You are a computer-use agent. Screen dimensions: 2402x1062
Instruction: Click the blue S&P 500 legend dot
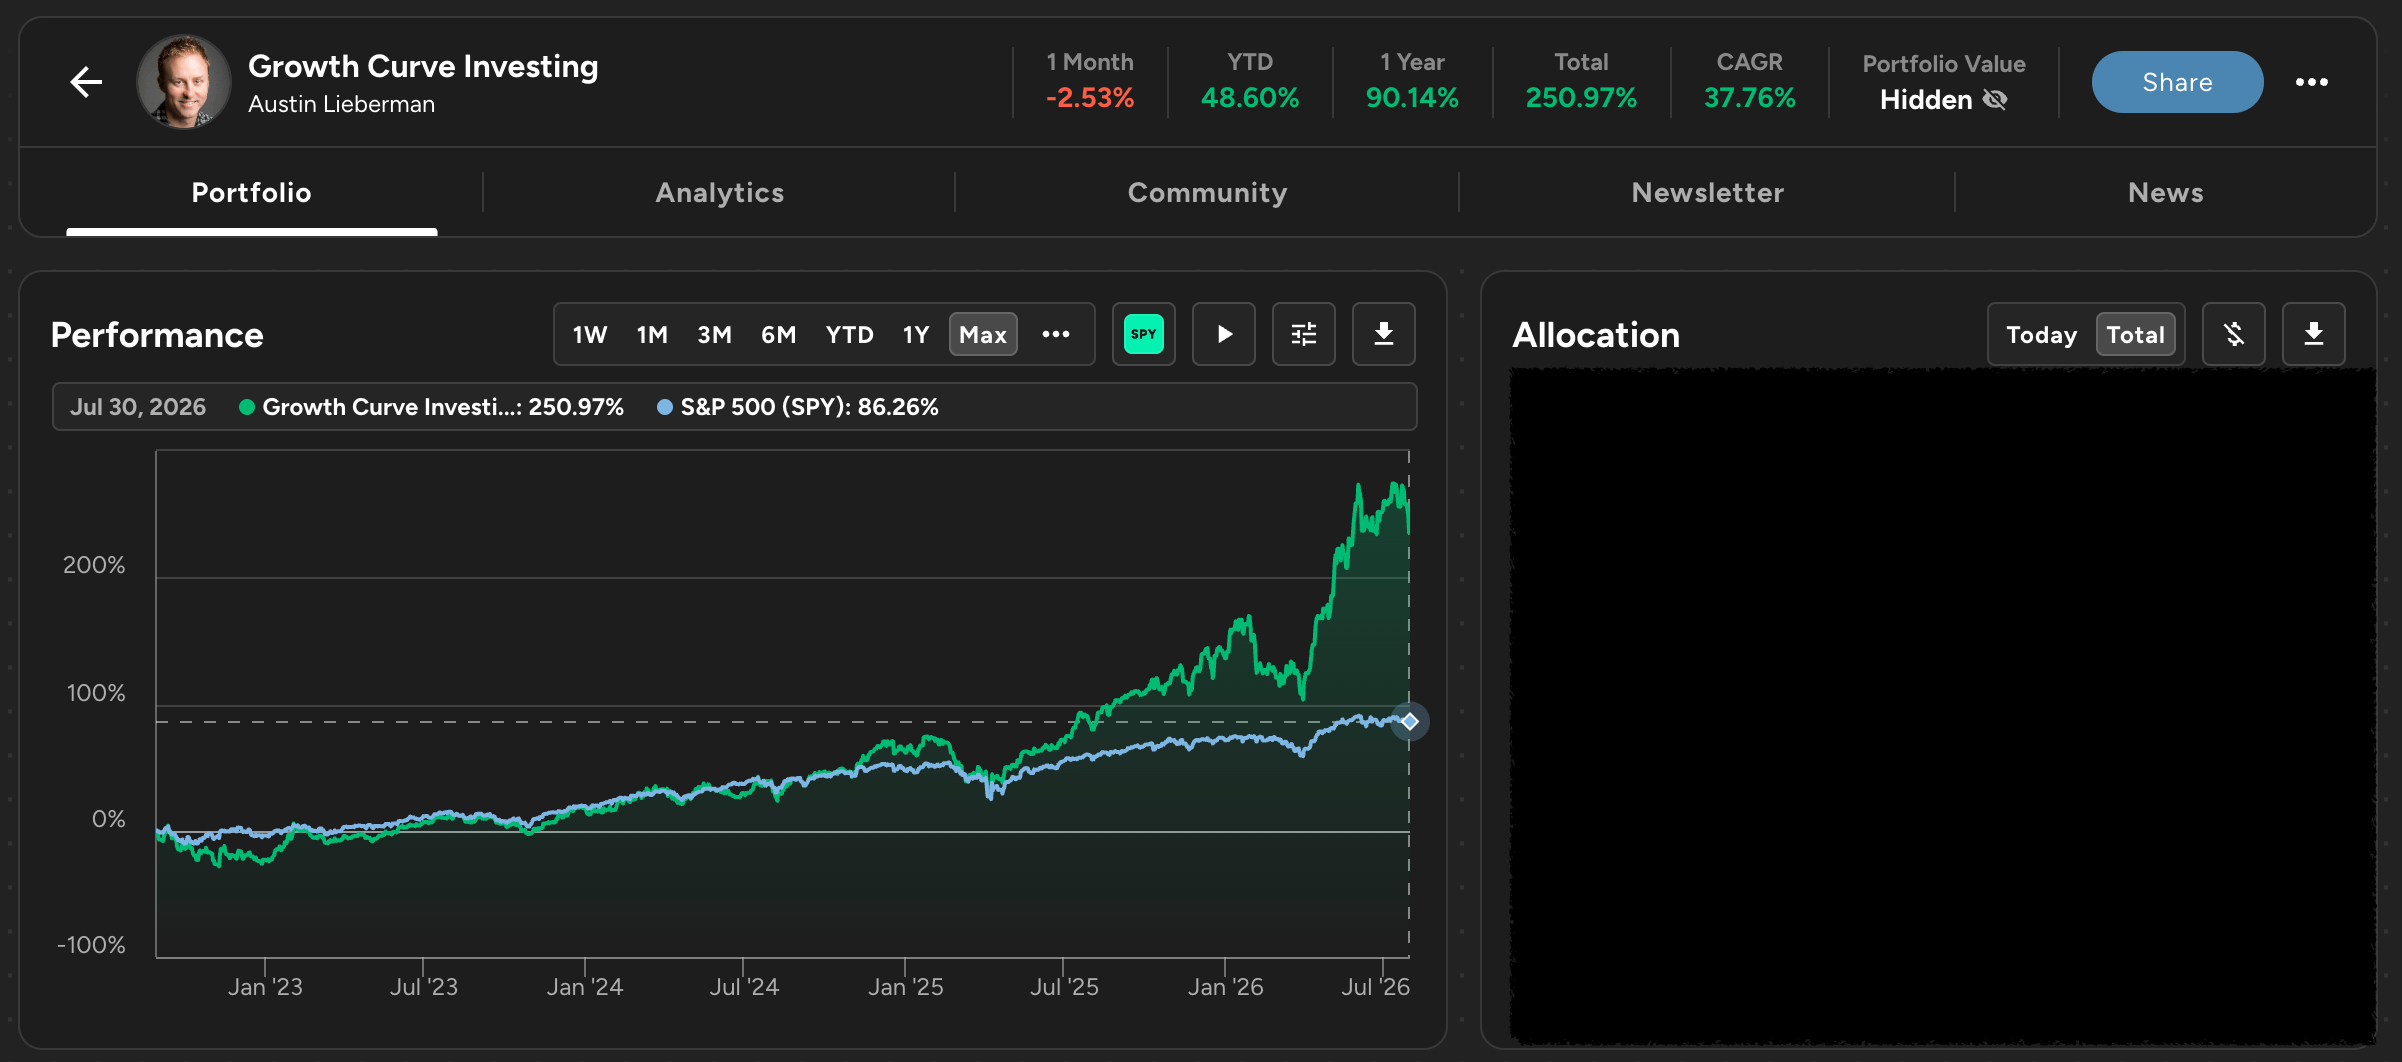pos(665,407)
